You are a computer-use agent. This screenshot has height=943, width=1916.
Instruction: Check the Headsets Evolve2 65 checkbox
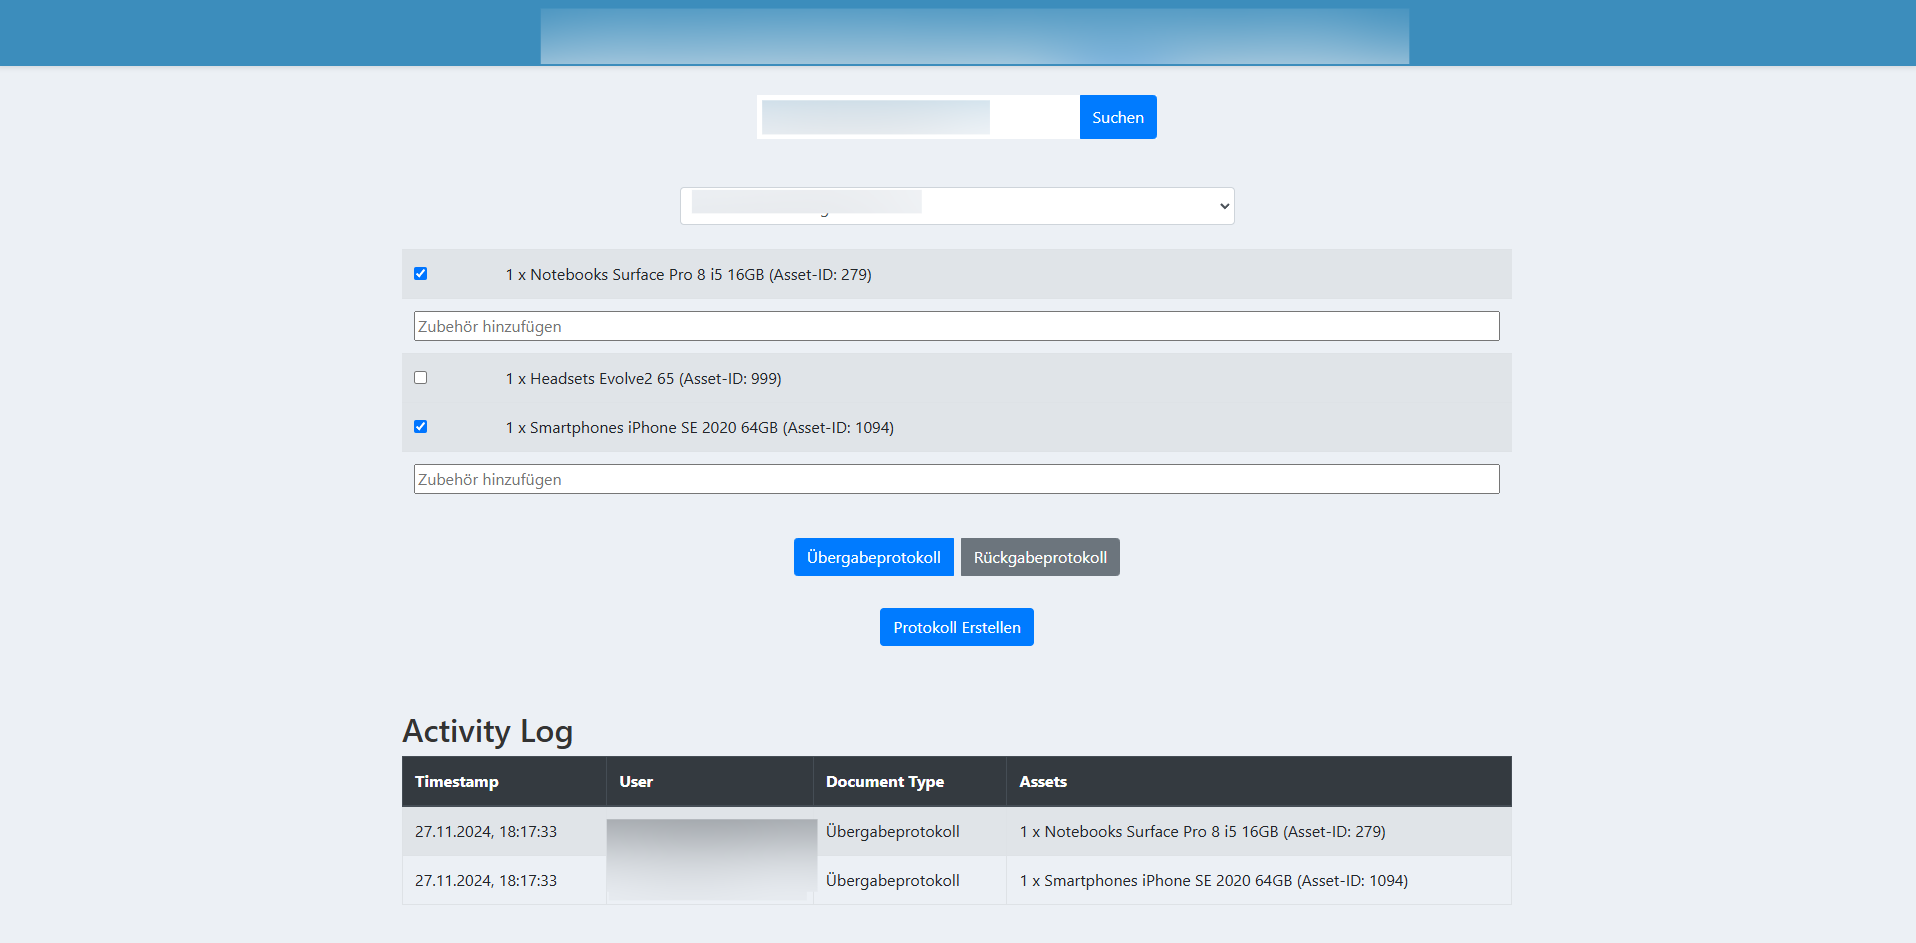point(421,378)
